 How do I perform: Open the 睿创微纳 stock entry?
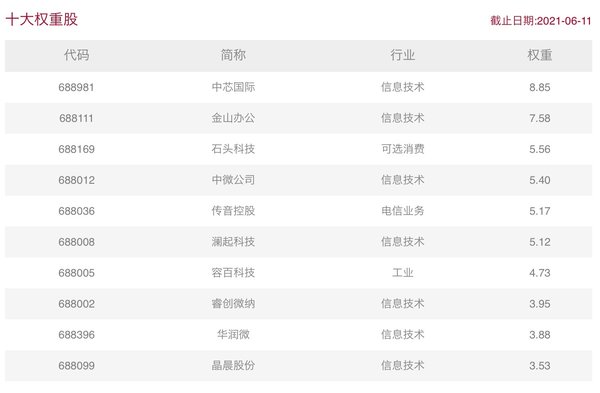(x=233, y=304)
